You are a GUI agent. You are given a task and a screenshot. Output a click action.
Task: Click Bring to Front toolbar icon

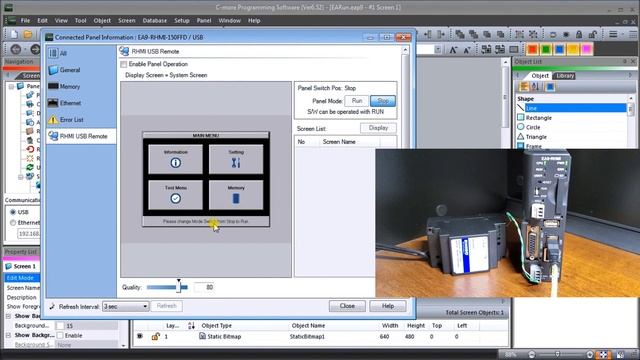tap(460, 35)
